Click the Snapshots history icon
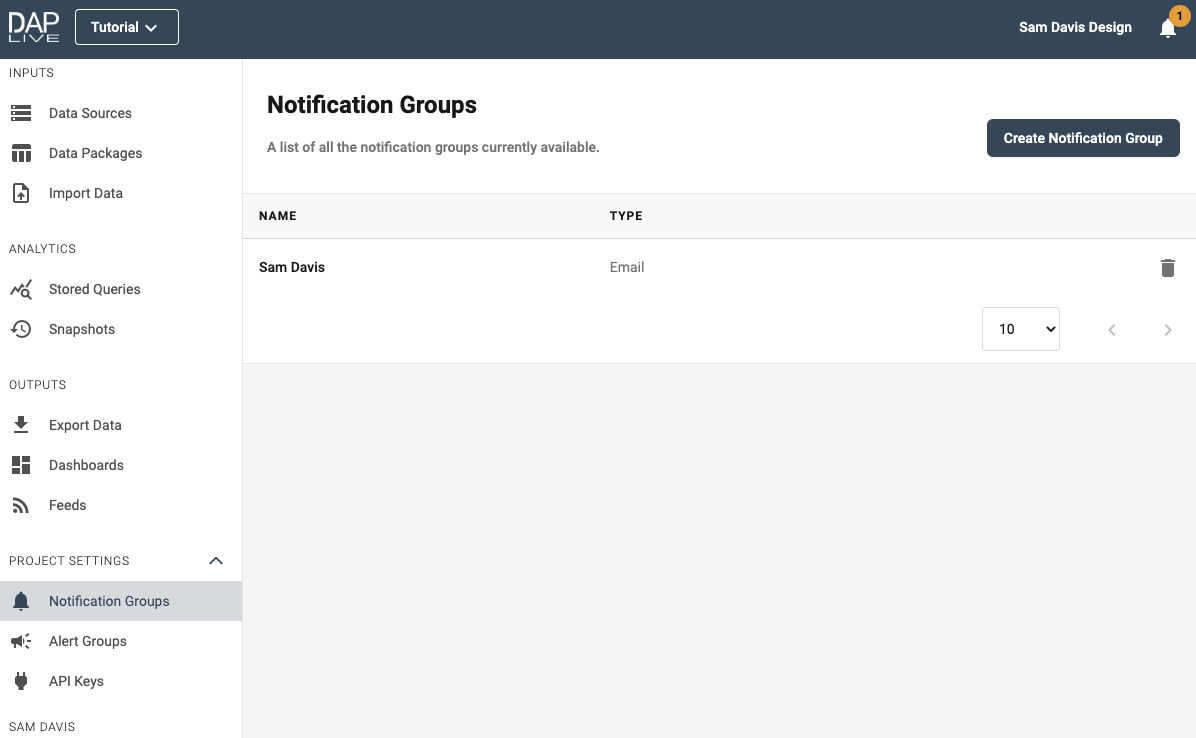This screenshot has height=738, width=1196. pos(21,329)
